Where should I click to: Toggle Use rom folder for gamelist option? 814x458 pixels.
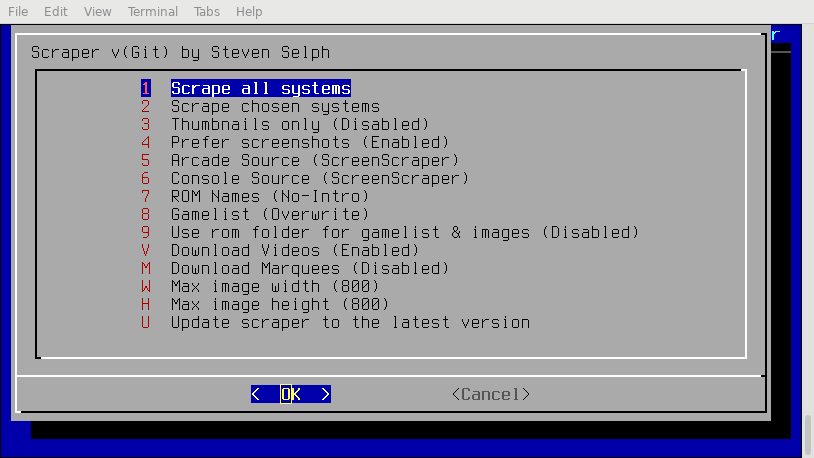[404, 232]
